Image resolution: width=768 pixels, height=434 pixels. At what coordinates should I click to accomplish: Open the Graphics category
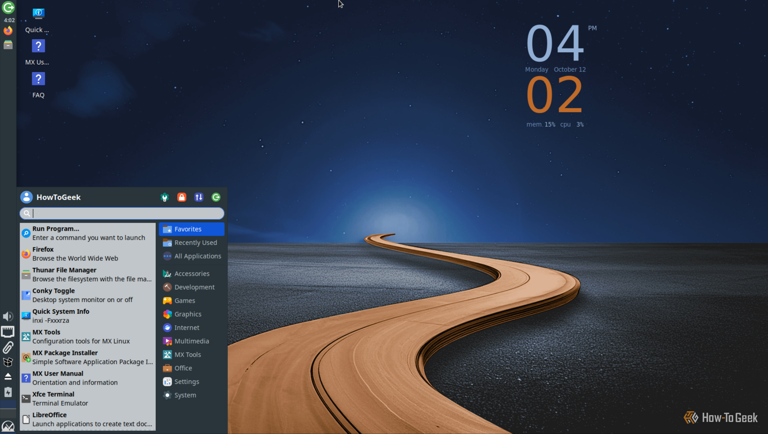[x=192, y=314]
